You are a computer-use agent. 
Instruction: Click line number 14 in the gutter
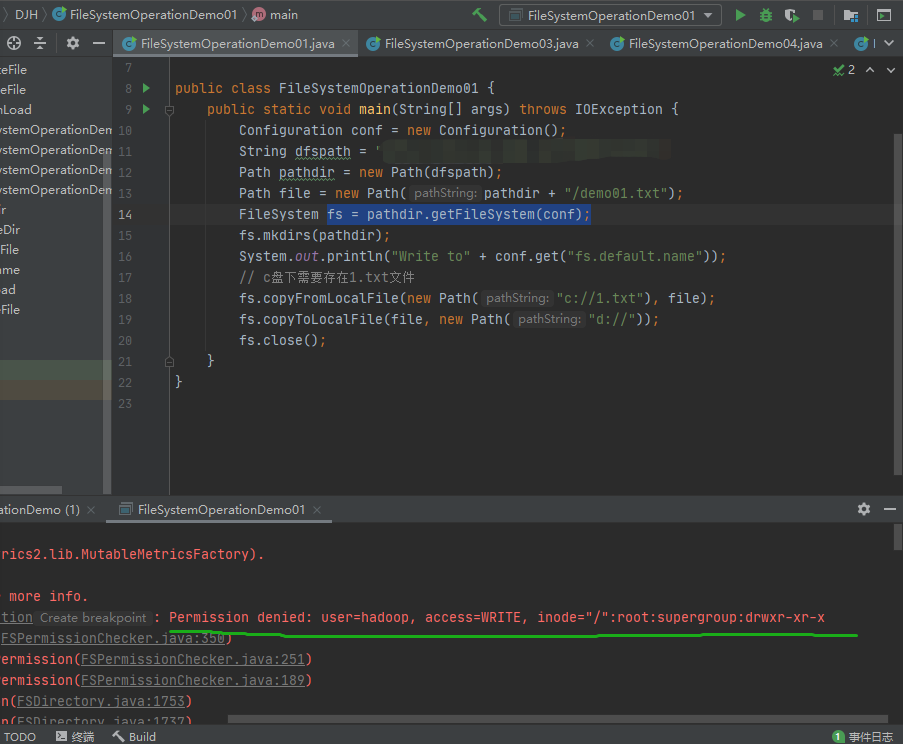click(125, 214)
